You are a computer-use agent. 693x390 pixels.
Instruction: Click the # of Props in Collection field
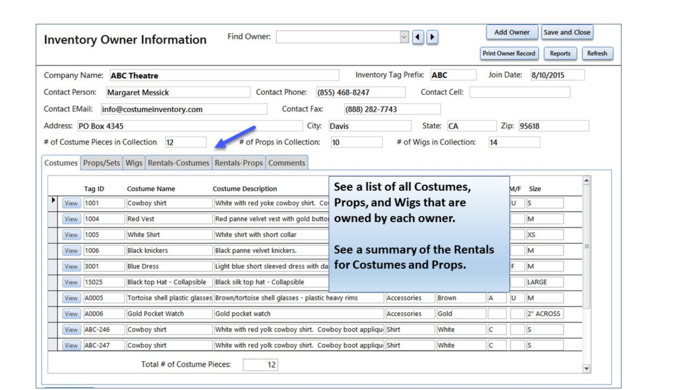click(x=357, y=142)
